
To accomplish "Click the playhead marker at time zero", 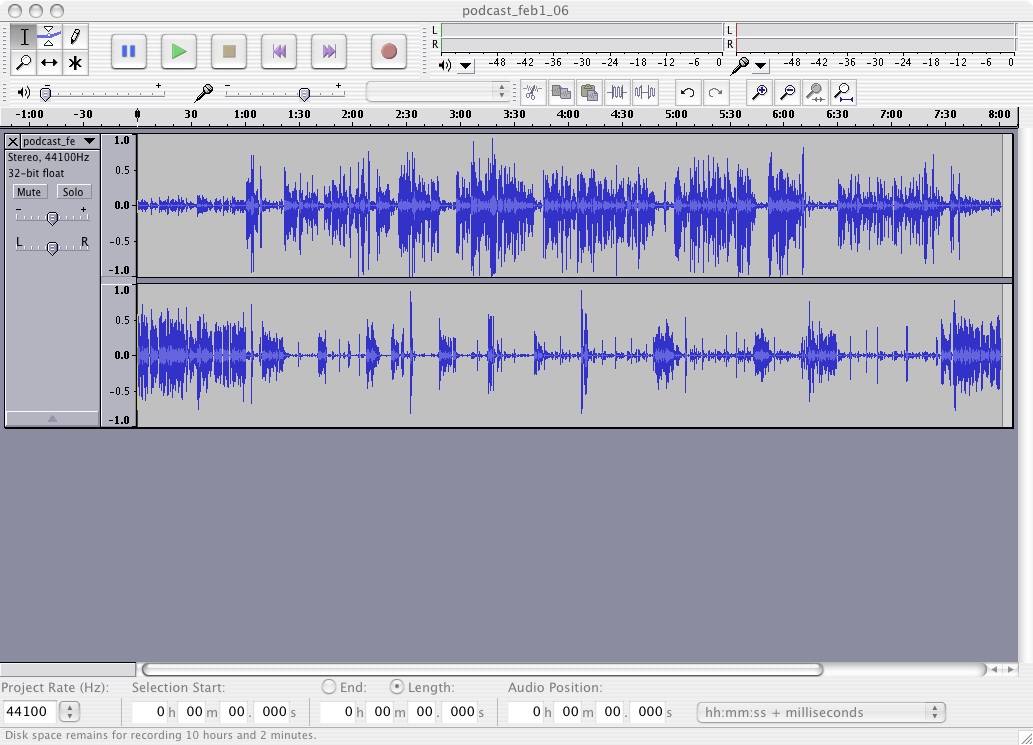I will click(137, 115).
